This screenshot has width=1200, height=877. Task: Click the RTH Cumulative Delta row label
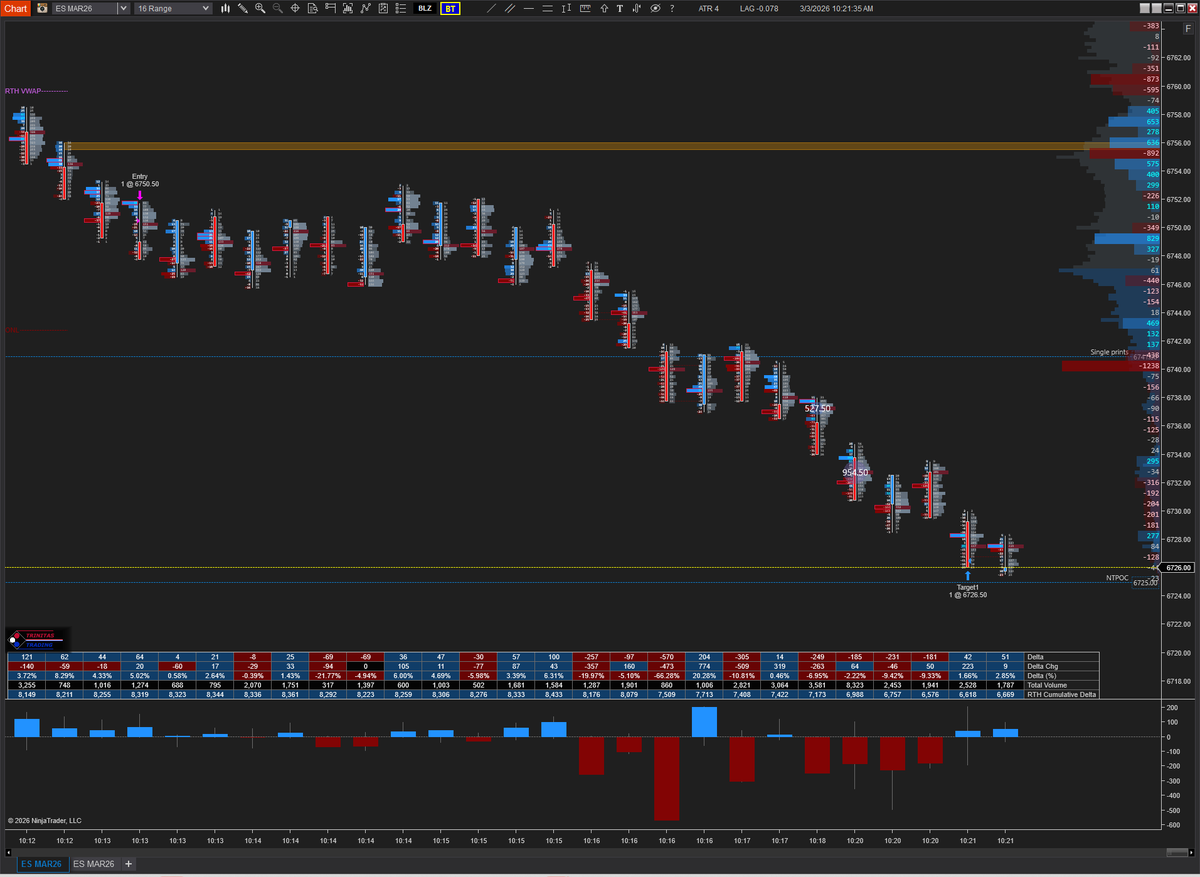tap(1063, 692)
